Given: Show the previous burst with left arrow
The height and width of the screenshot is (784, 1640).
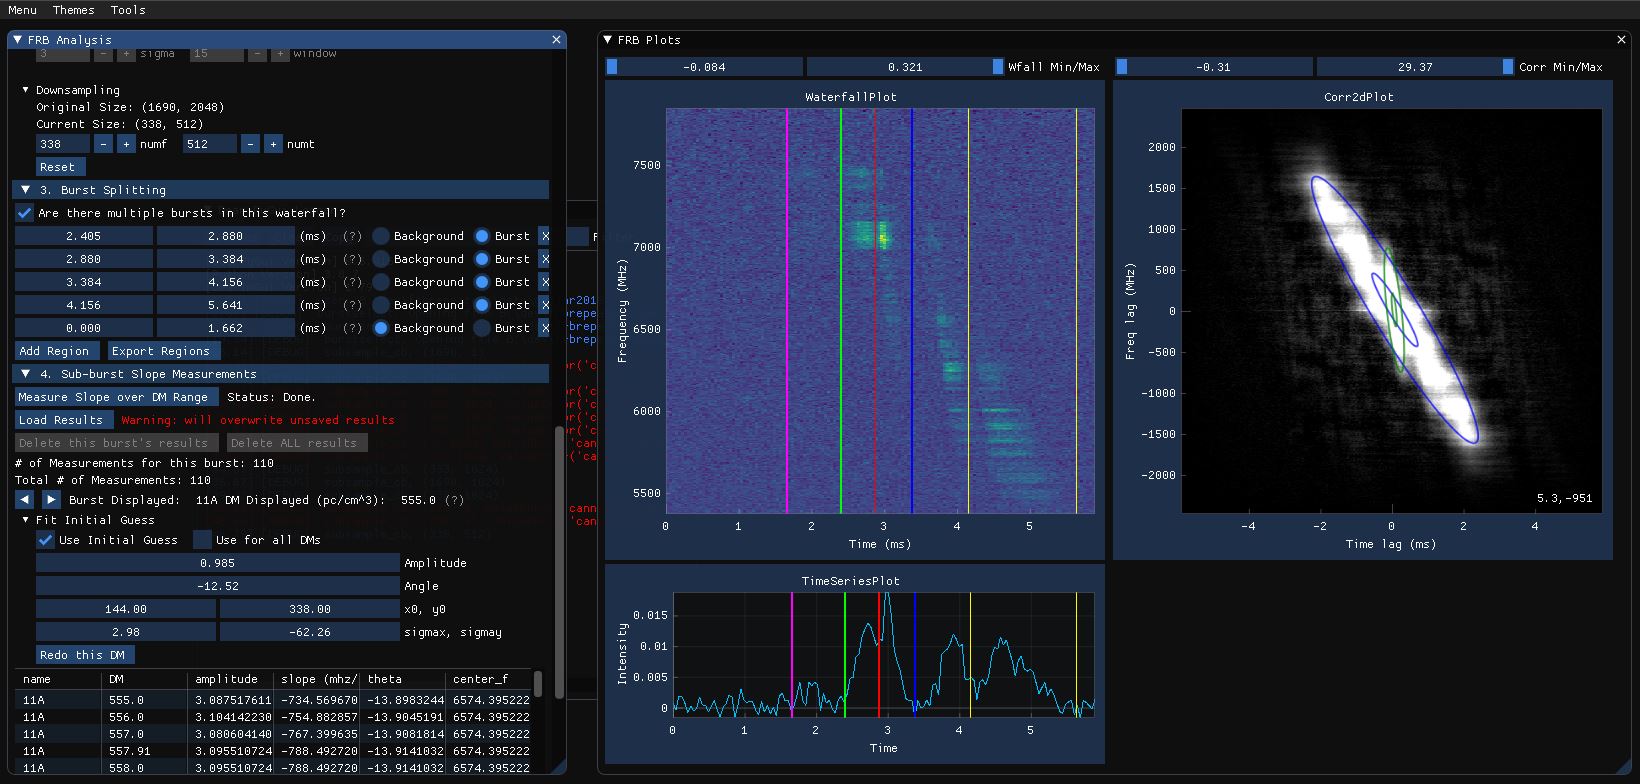Looking at the screenshot, I should click(x=25, y=499).
